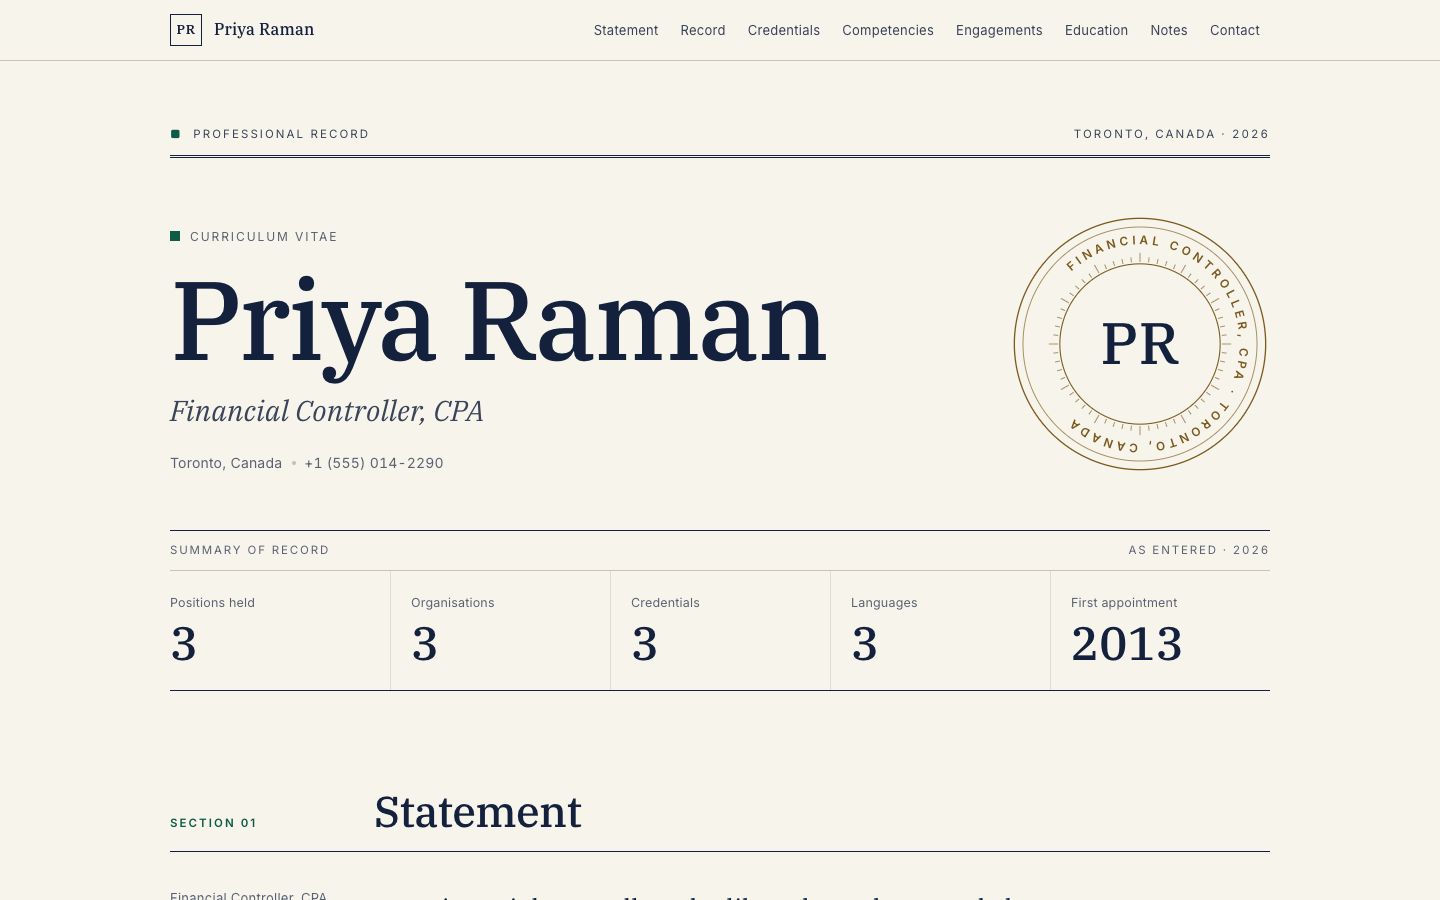Click the First appointment 2013 value

pos(1127,644)
